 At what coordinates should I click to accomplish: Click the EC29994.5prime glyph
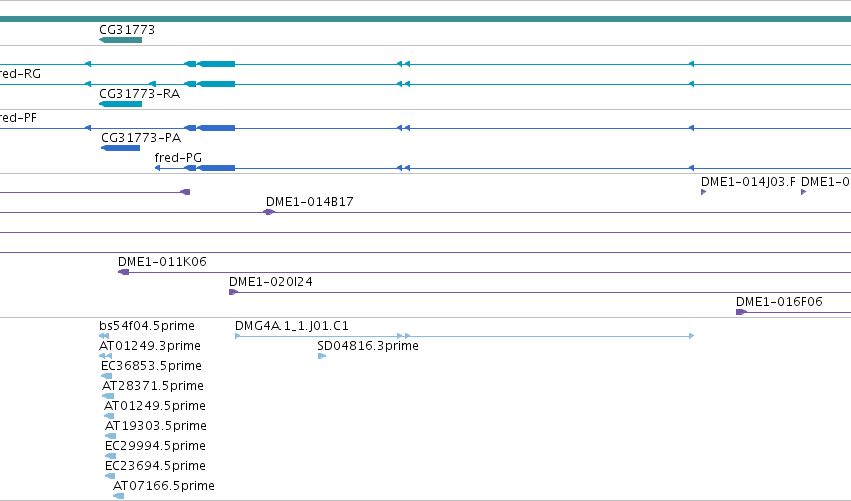click(111, 456)
